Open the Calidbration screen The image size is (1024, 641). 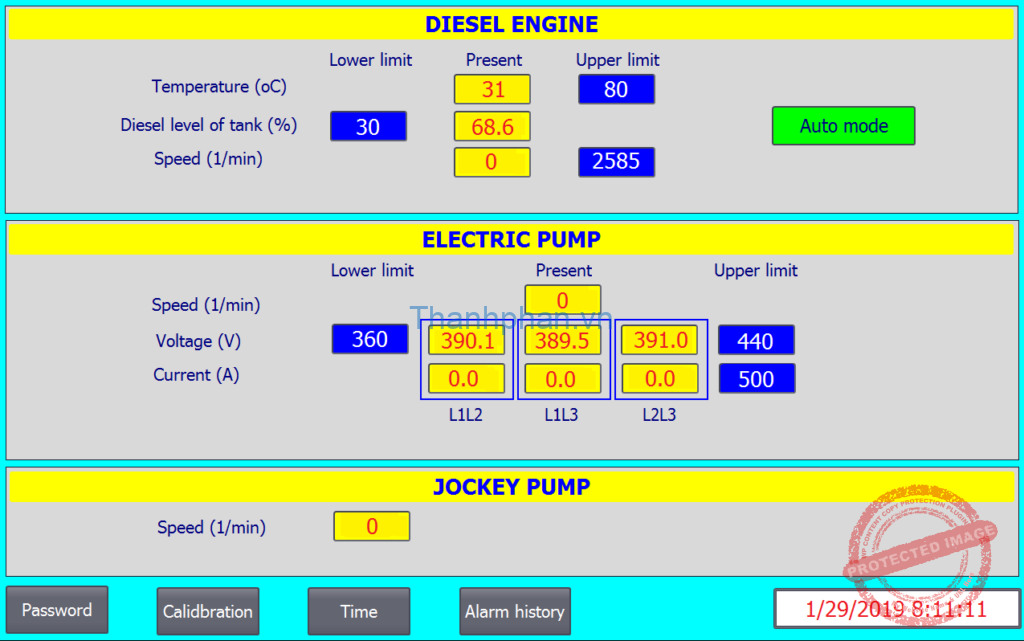pyautogui.click(x=208, y=611)
